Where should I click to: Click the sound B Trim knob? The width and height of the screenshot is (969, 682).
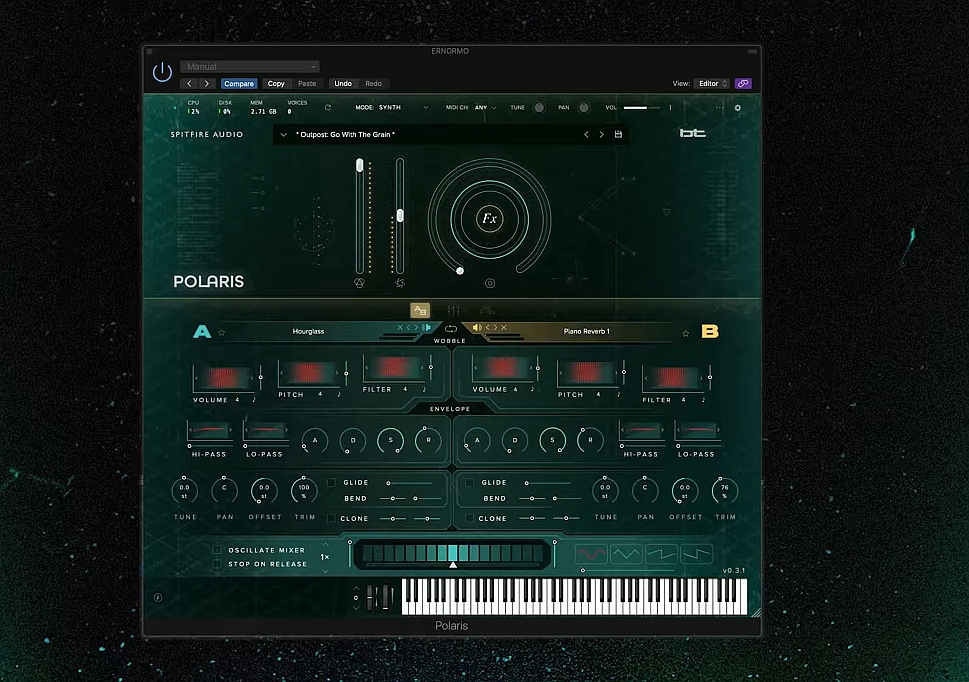click(x=724, y=490)
